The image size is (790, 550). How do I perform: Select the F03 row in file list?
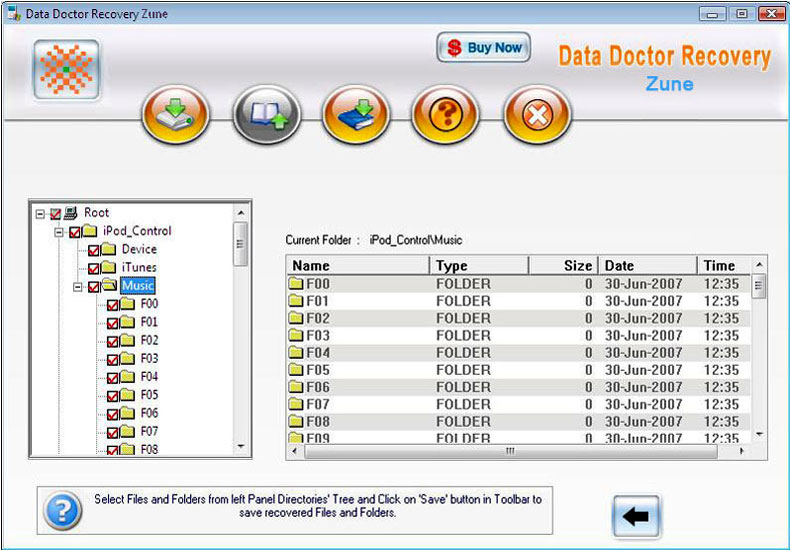(x=518, y=335)
